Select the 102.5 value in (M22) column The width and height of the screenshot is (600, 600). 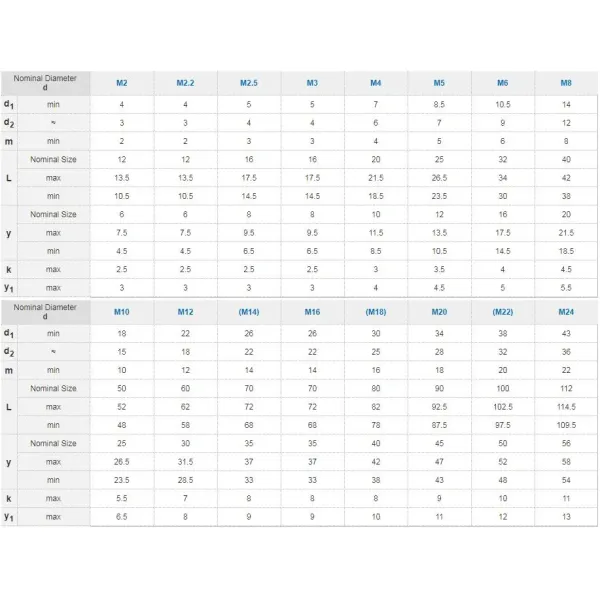coord(503,407)
